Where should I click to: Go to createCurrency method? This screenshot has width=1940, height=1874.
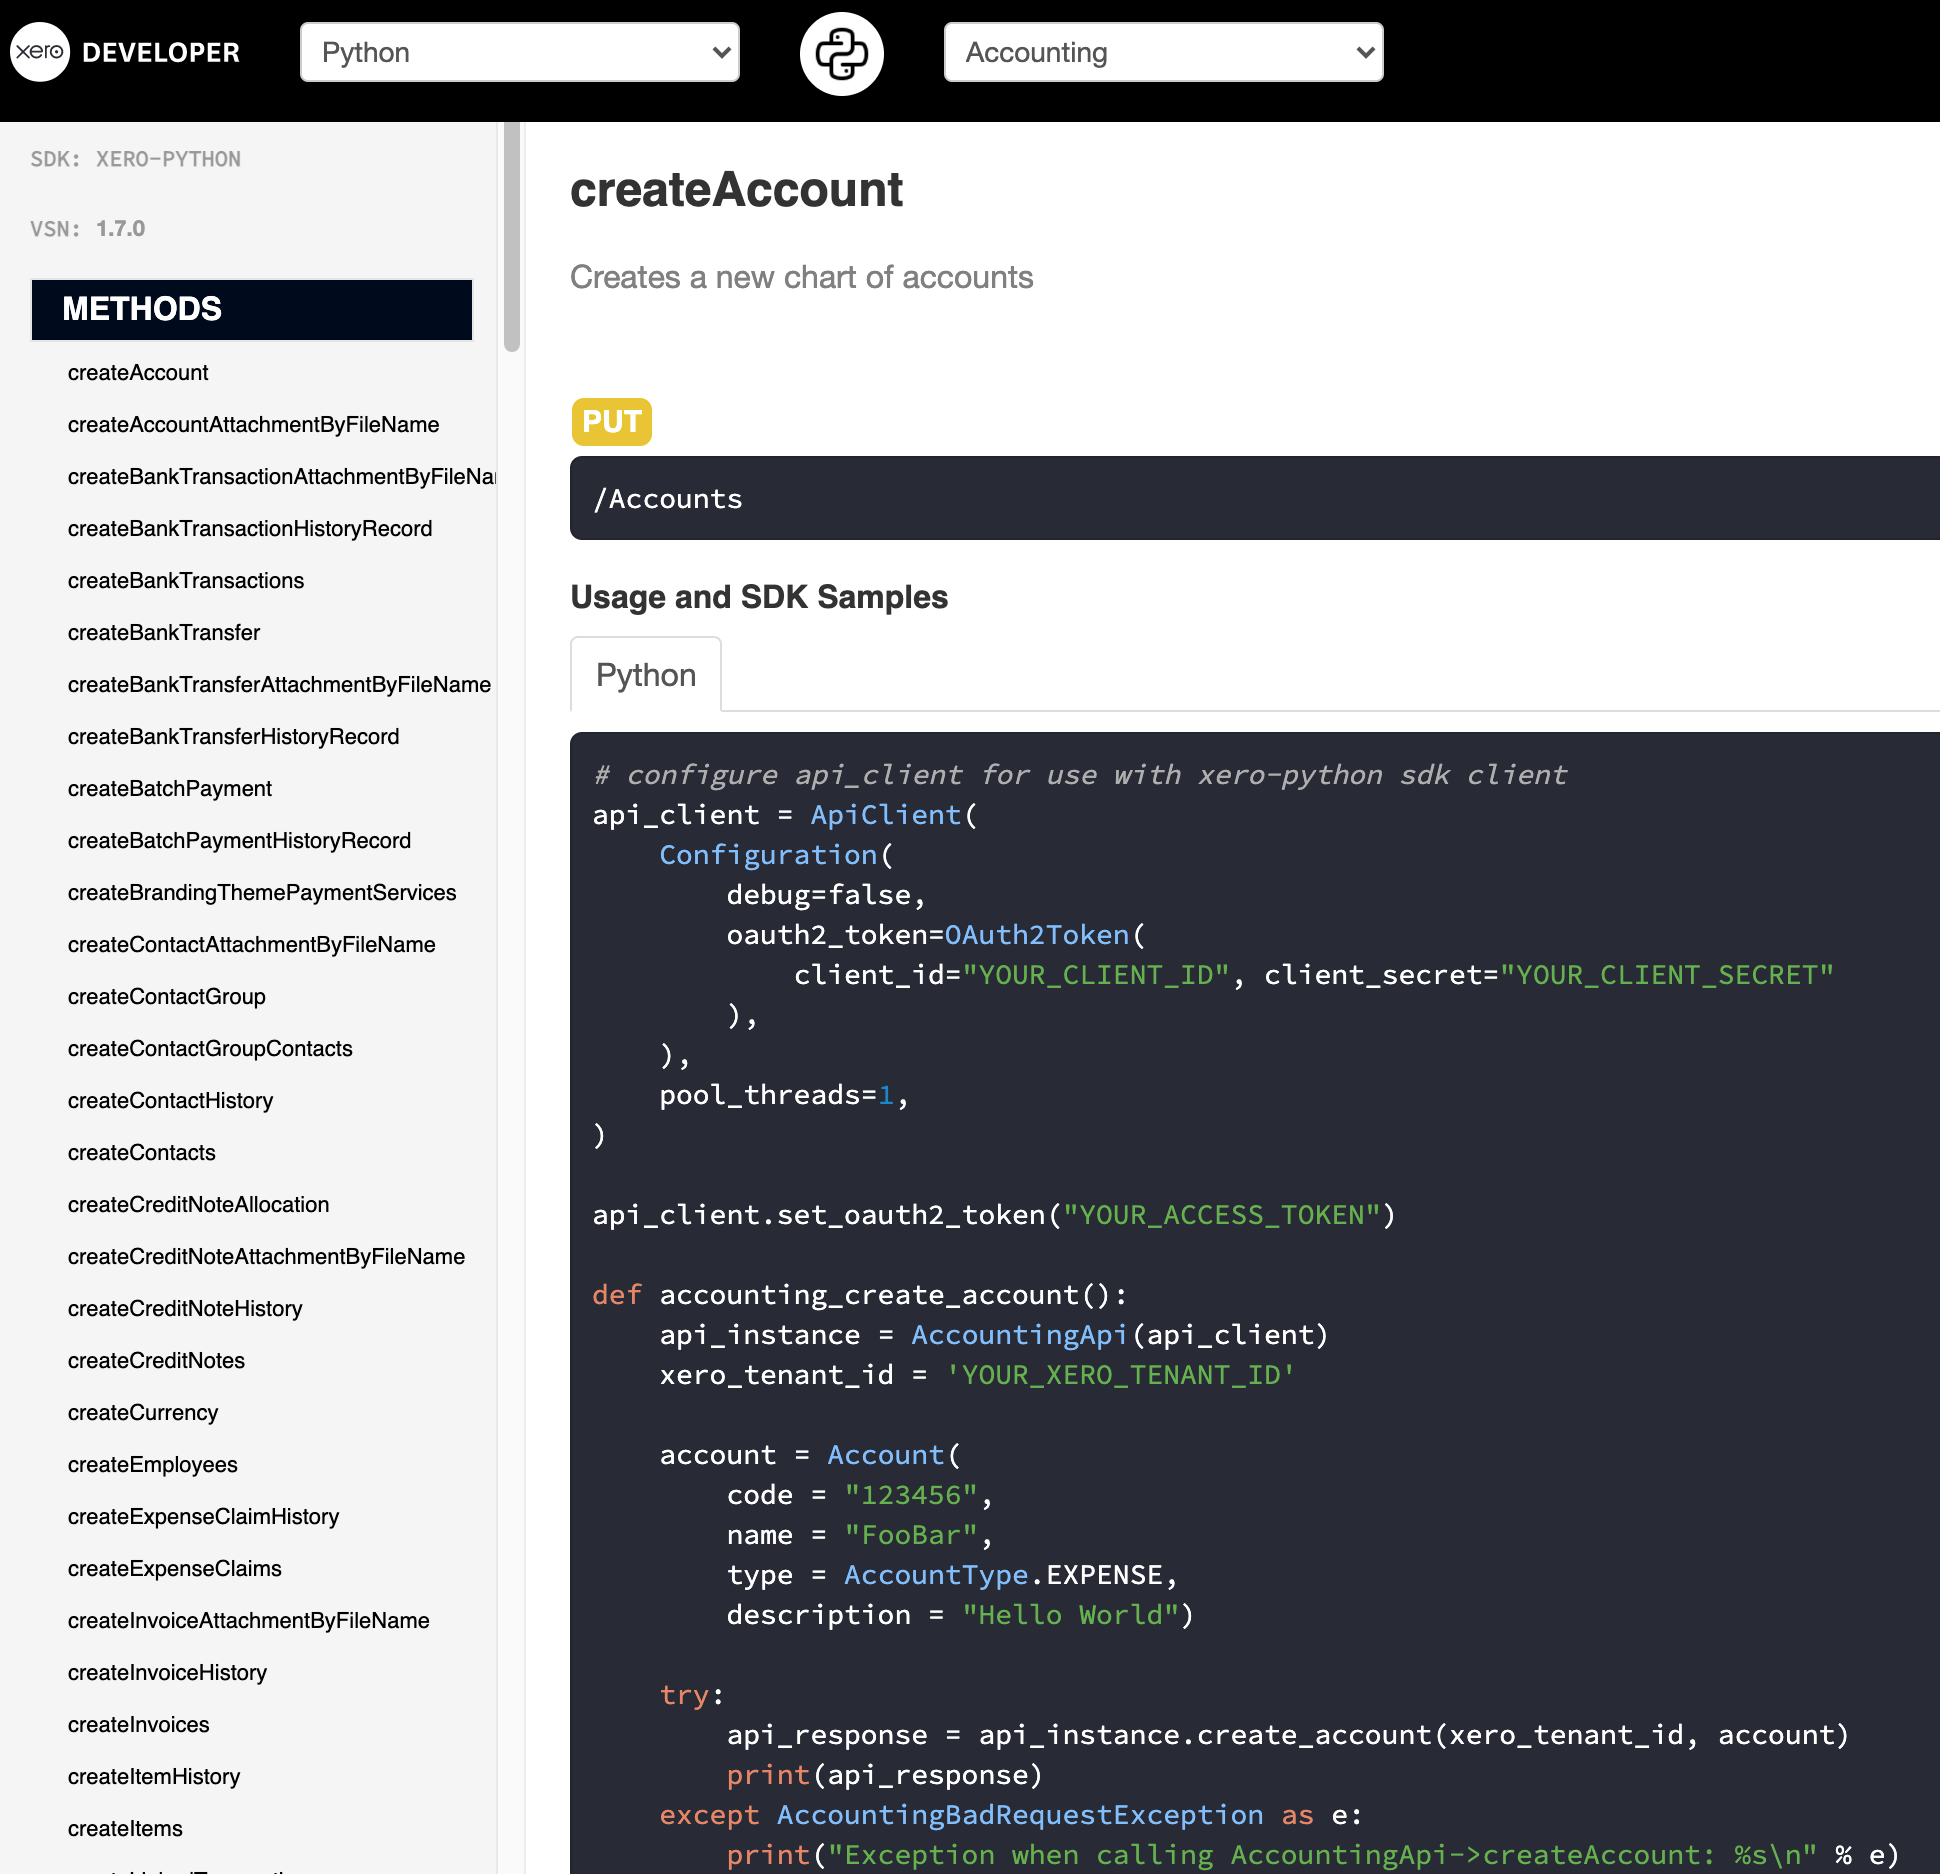point(143,1413)
